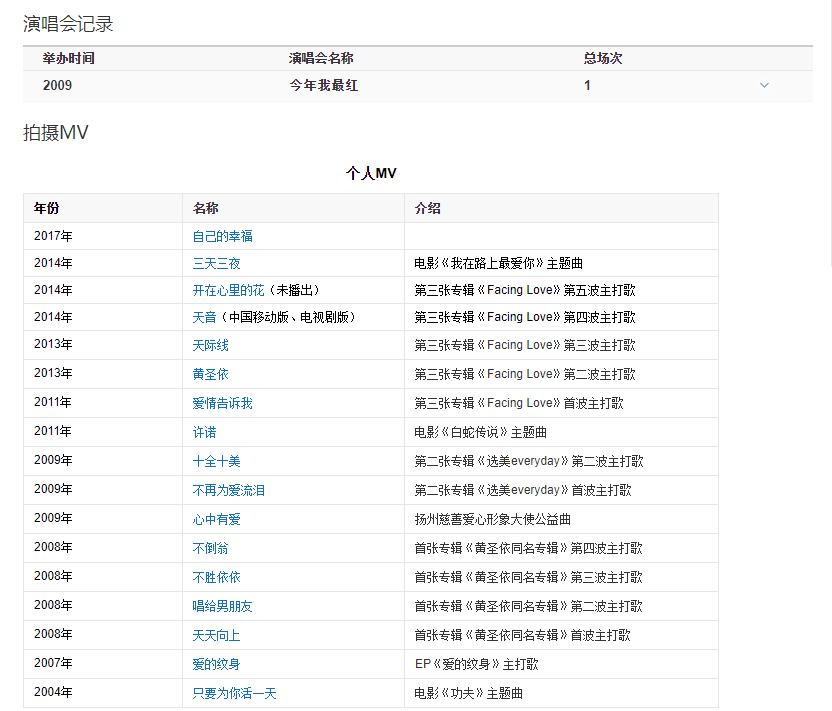Open the 开在心里的花 link

click(228, 290)
